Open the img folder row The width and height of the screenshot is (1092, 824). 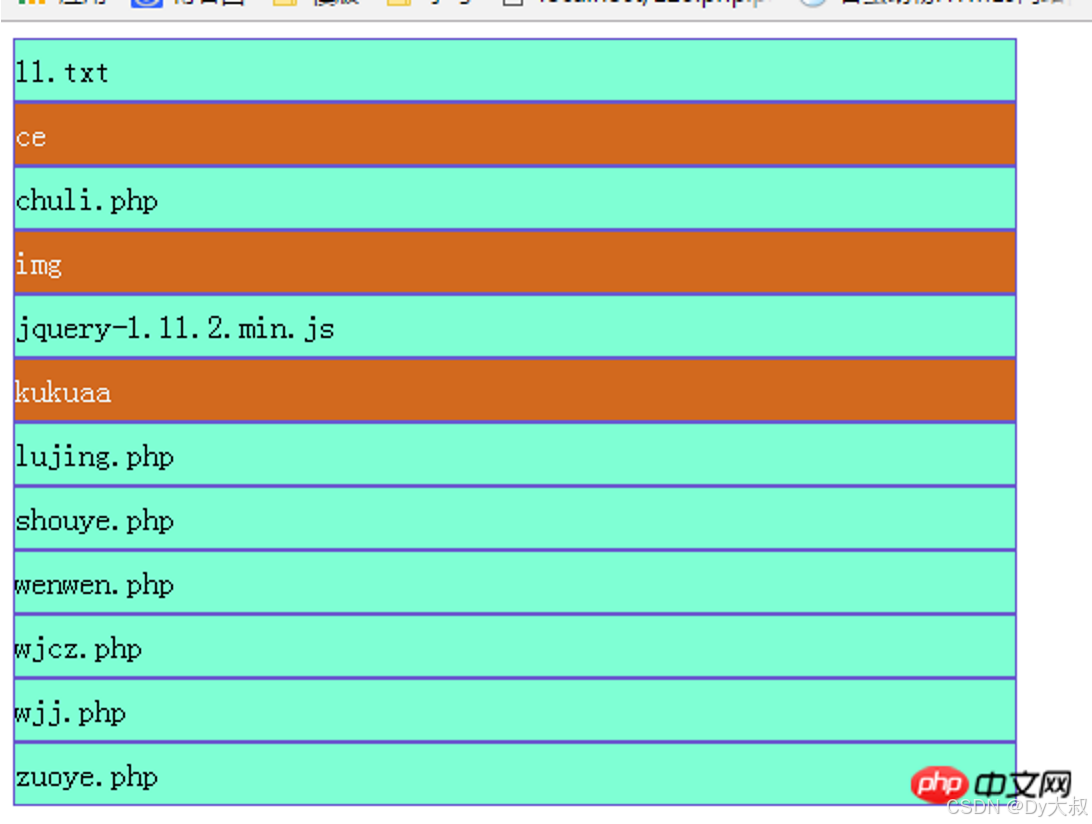[x=515, y=263]
